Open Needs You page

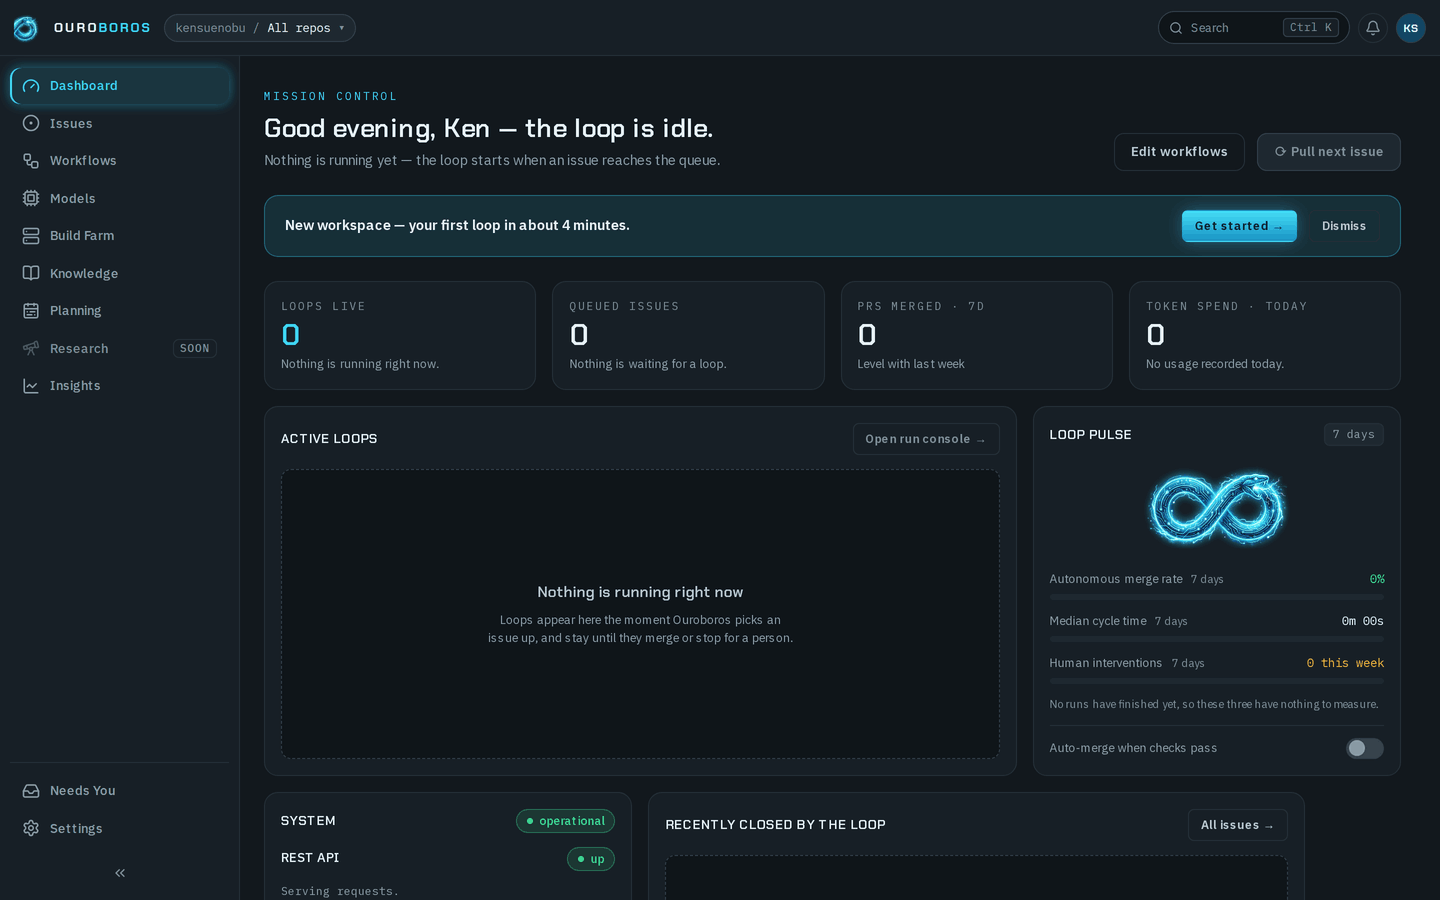tap(120, 791)
